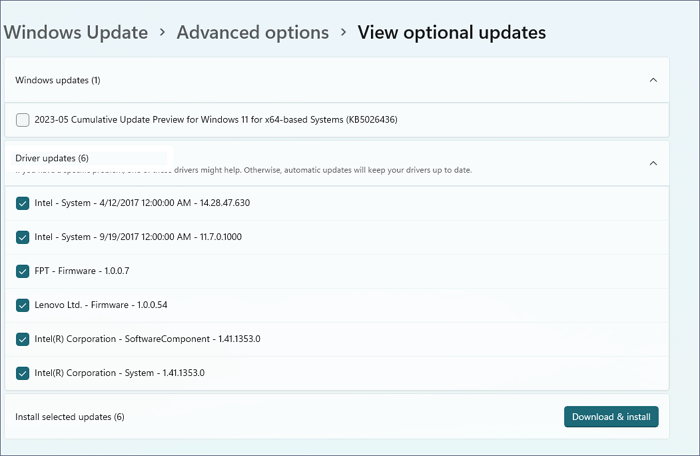Collapse the Driver updates section chevron

coord(653,163)
